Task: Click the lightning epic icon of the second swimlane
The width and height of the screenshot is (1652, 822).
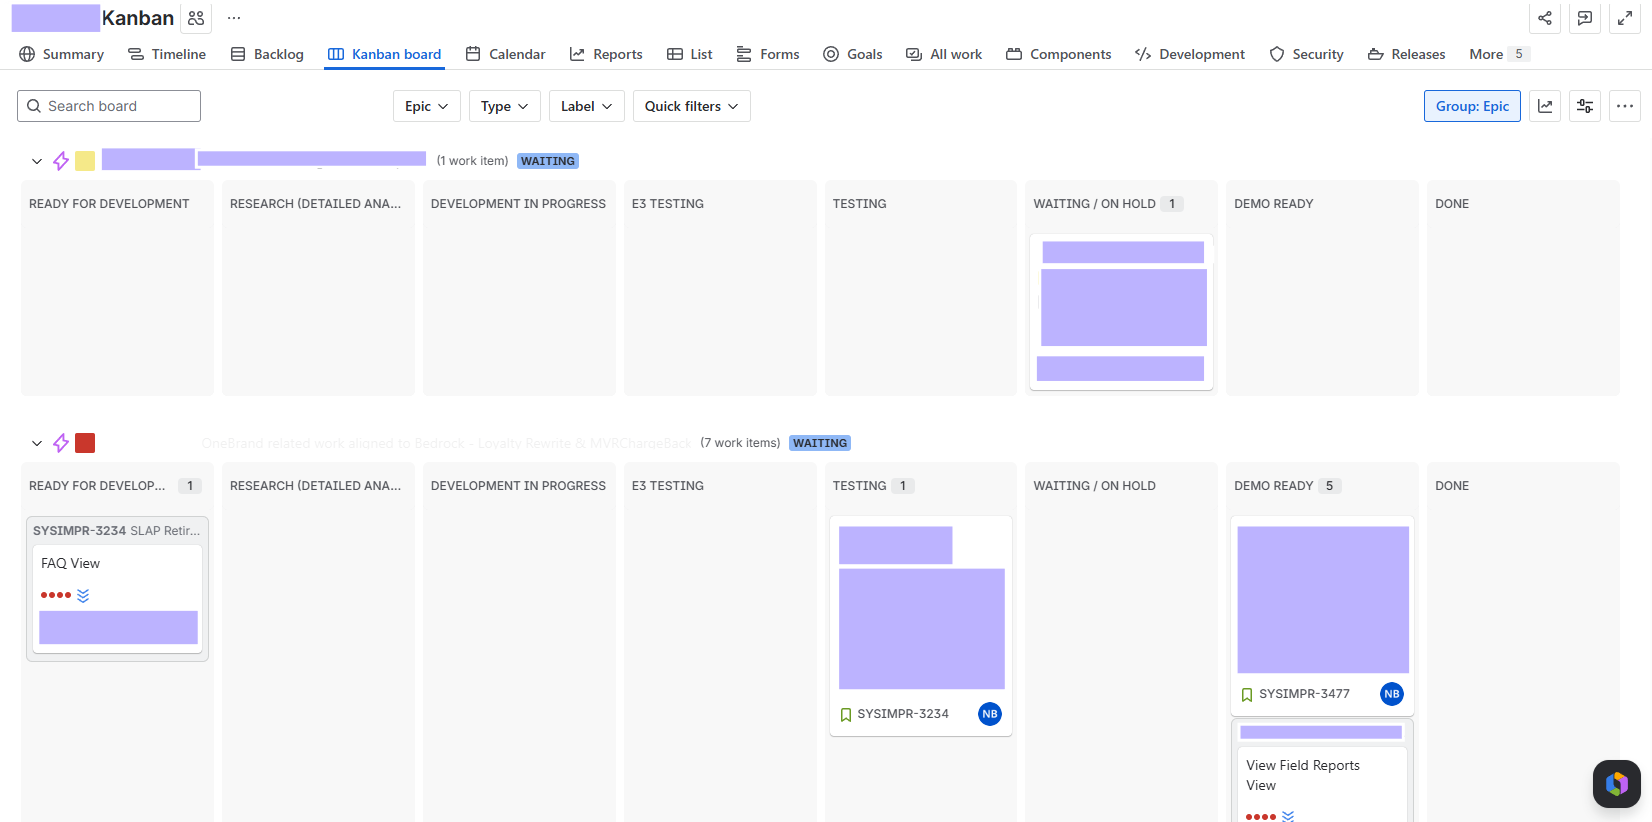Action: [61, 443]
